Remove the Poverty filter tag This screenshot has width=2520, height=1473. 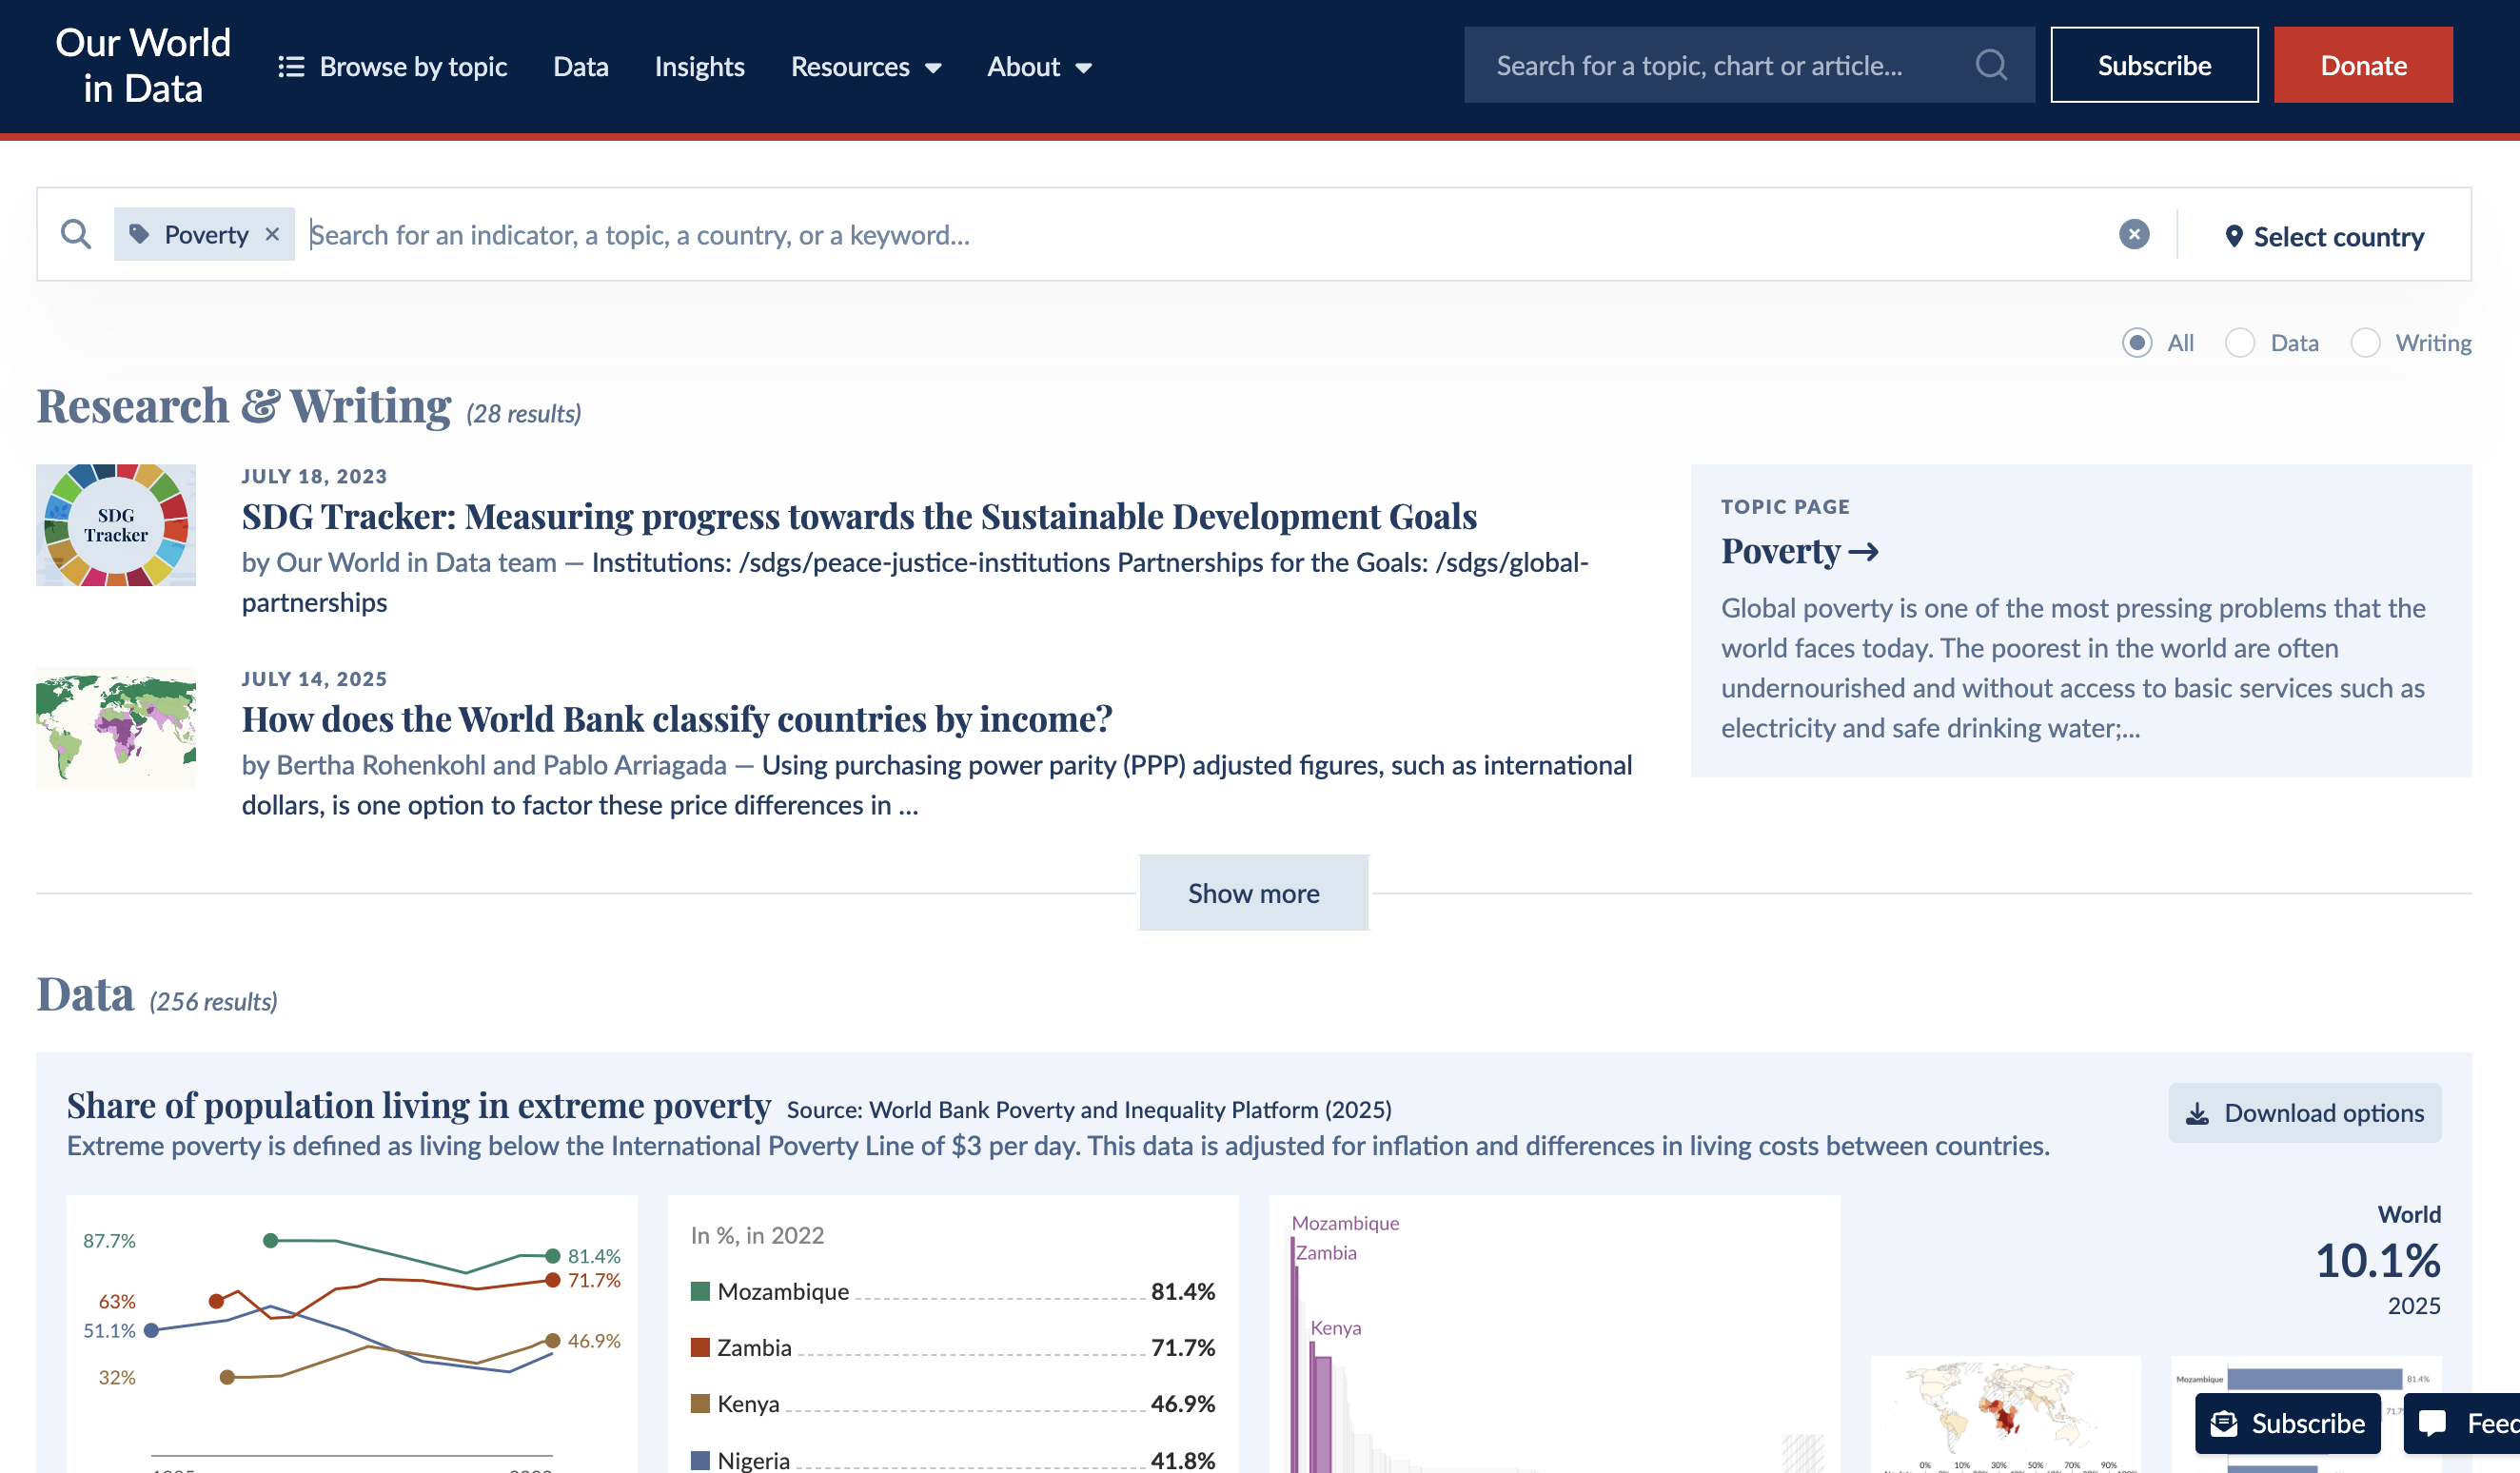(272, 234)
